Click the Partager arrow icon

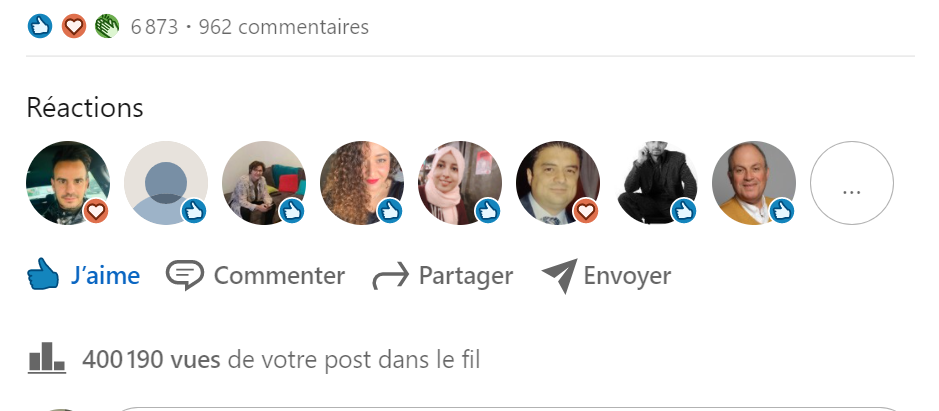coord(389,276)
